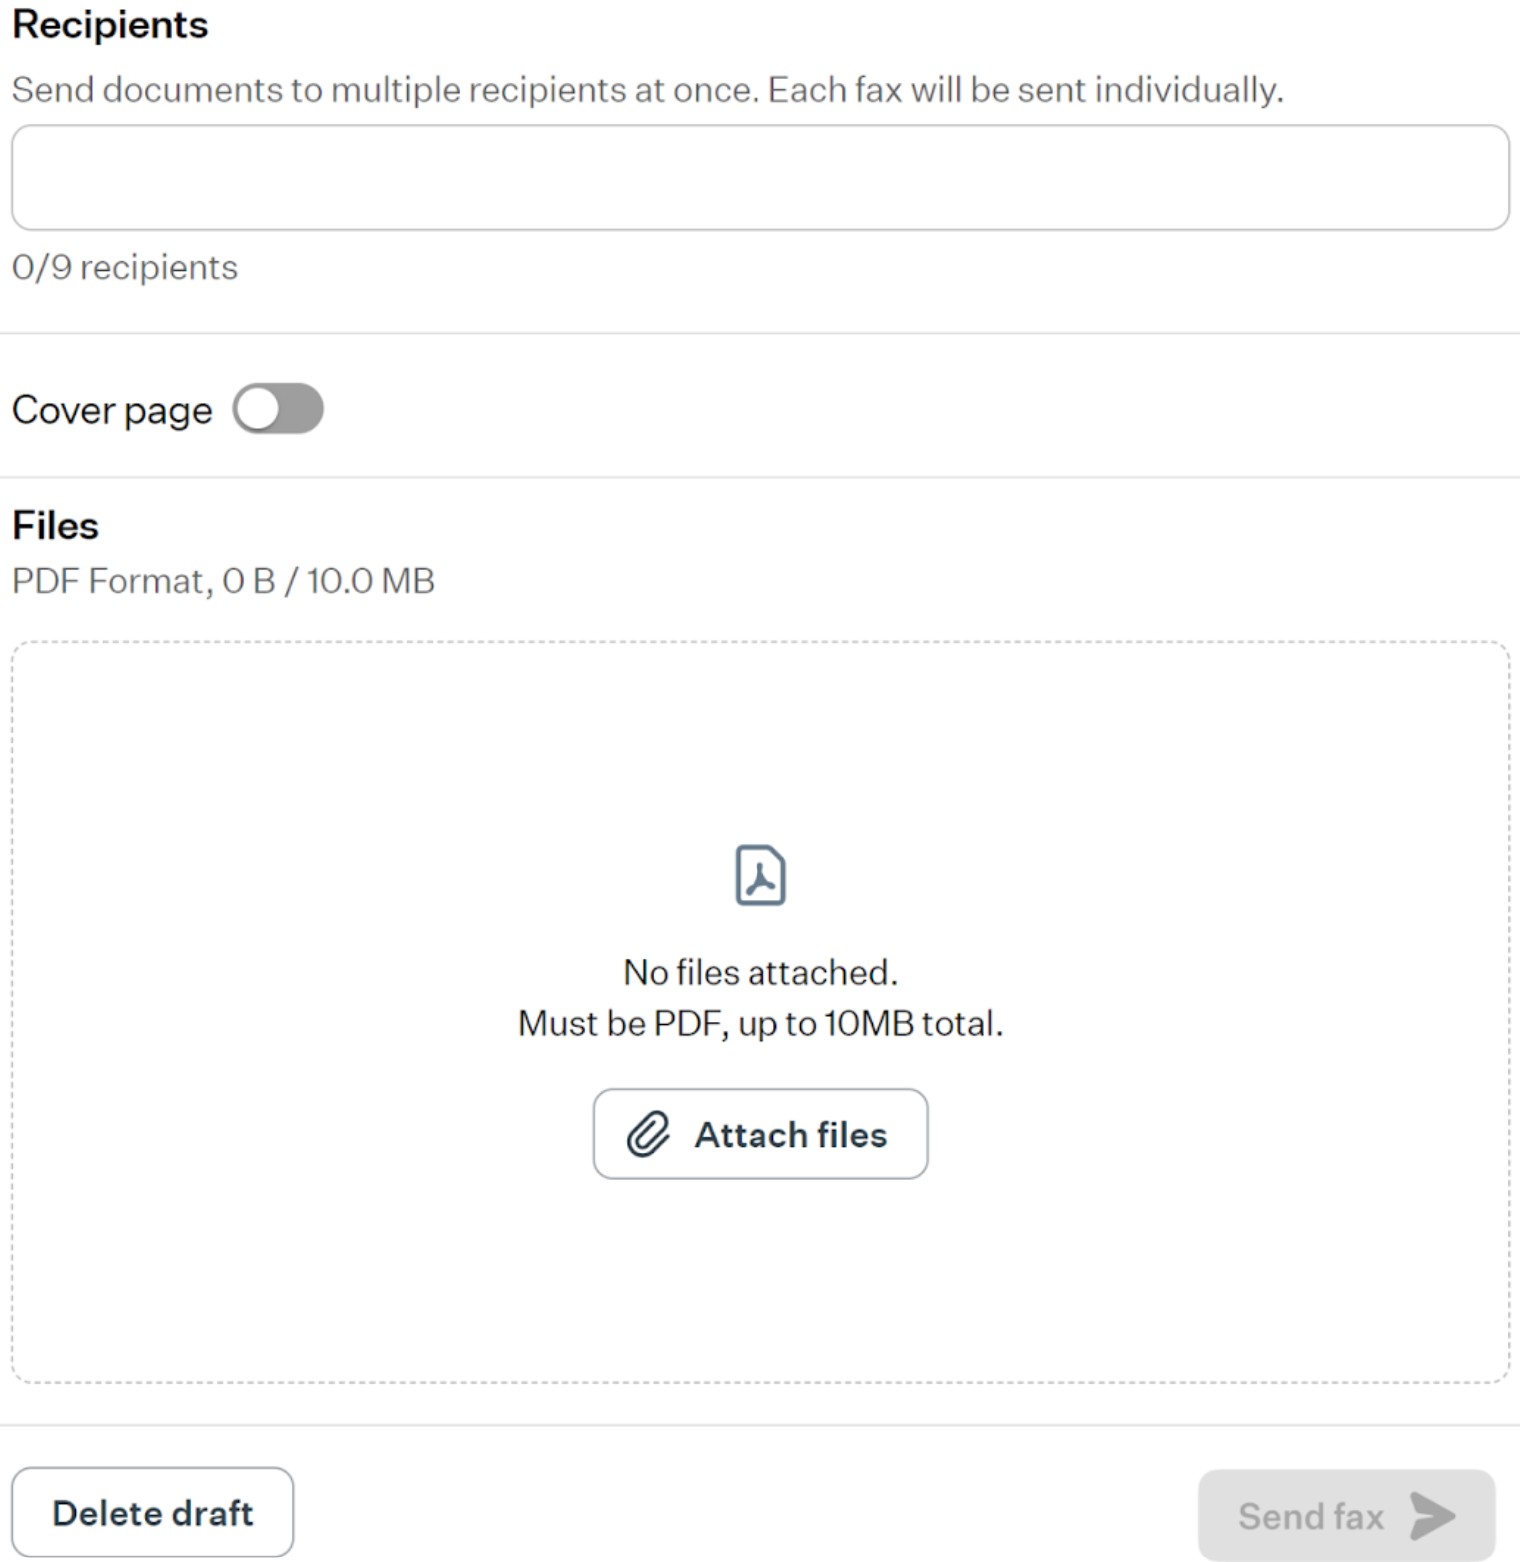The height and width of the screenshot is (1562, 1520).
Task: Click the 'Attach files' text label
Action: click(791, 1135)
